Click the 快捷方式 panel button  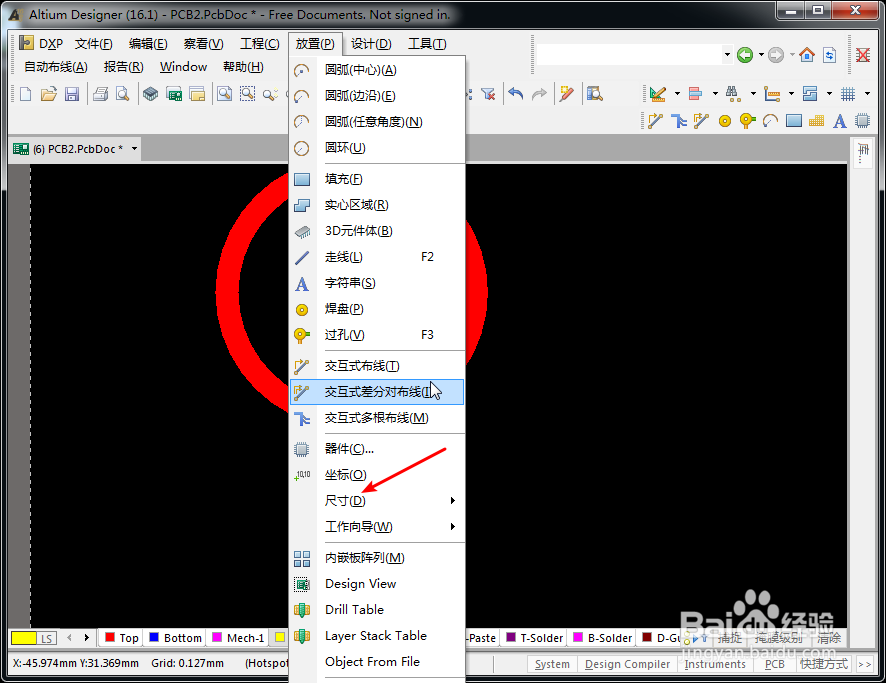point(824,664)
